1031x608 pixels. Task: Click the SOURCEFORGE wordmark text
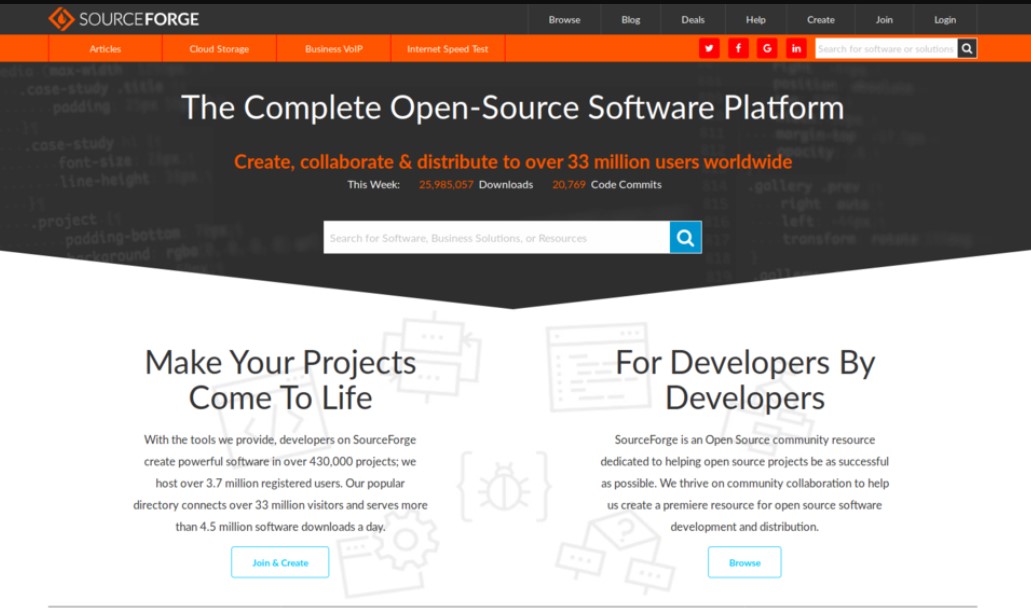pos(139,19)
